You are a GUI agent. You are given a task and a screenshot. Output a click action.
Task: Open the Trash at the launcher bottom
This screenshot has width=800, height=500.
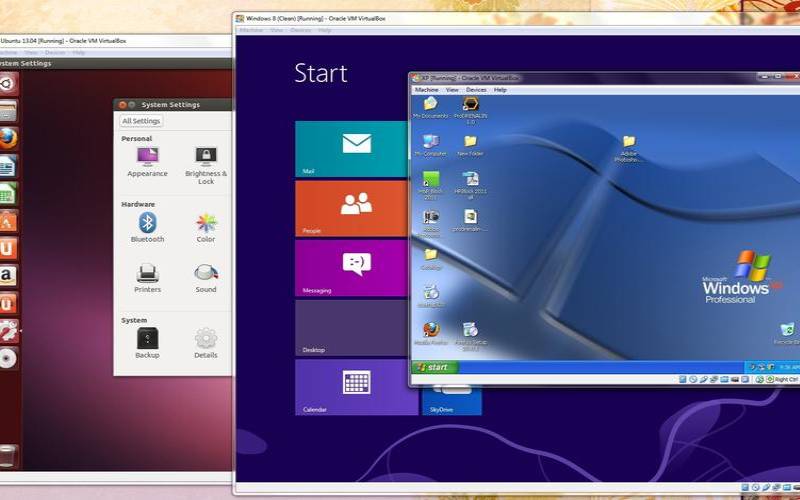(x=8, y=456)
